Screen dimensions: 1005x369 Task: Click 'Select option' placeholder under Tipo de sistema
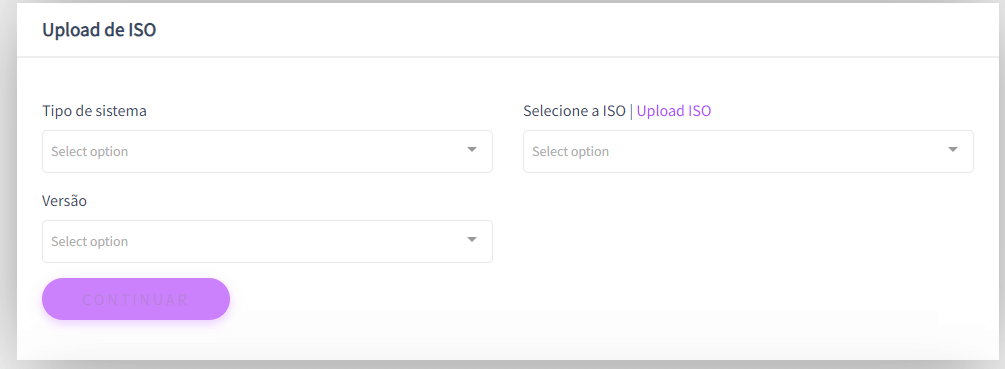click(90, 152)
